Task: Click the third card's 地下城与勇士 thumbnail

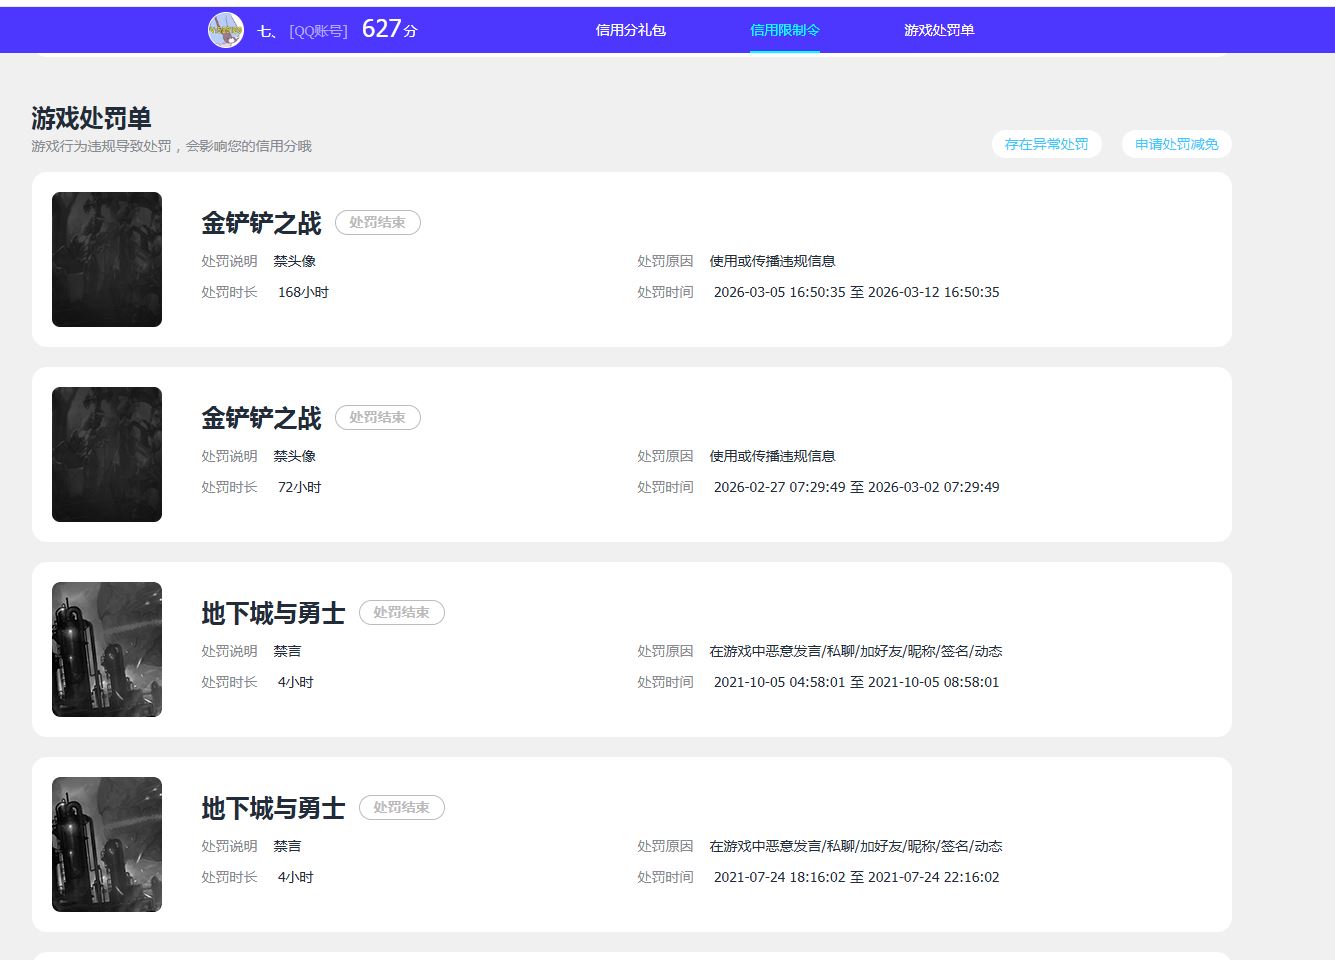Action: [x=106, y=649]
